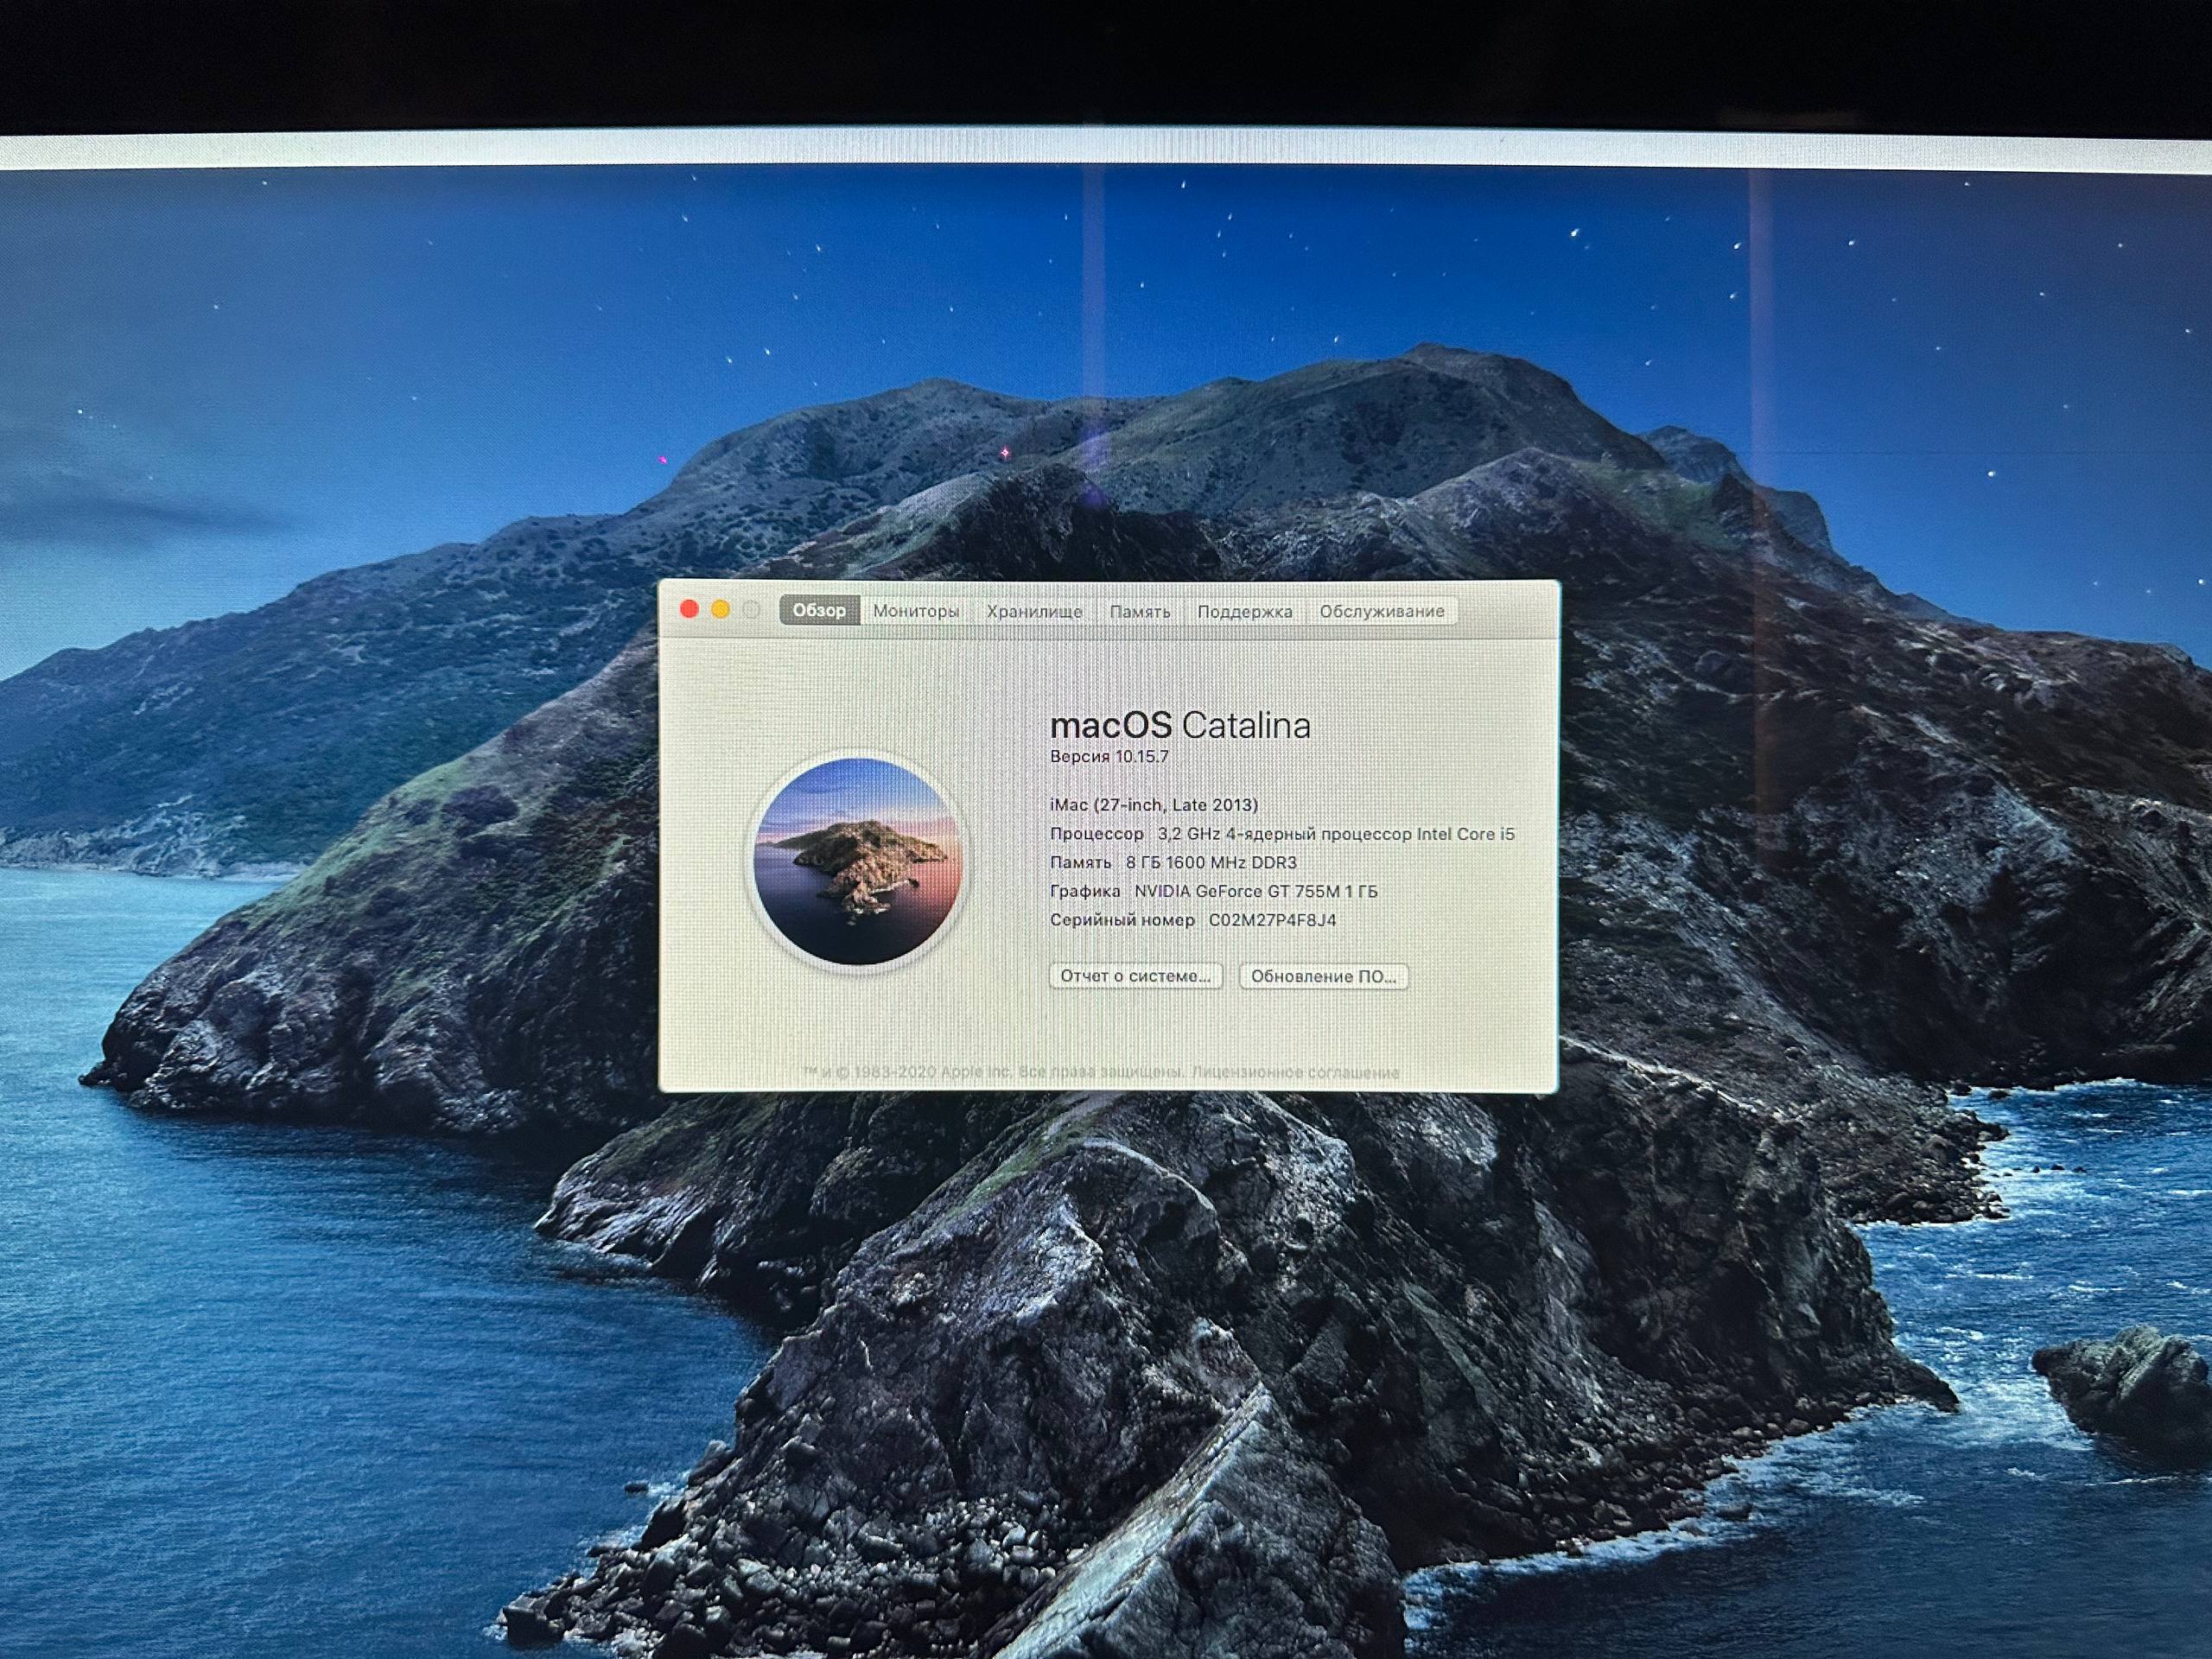
Task: Click the iMac (27-inch, Late 2013) text
Action: pos(1153,805)
